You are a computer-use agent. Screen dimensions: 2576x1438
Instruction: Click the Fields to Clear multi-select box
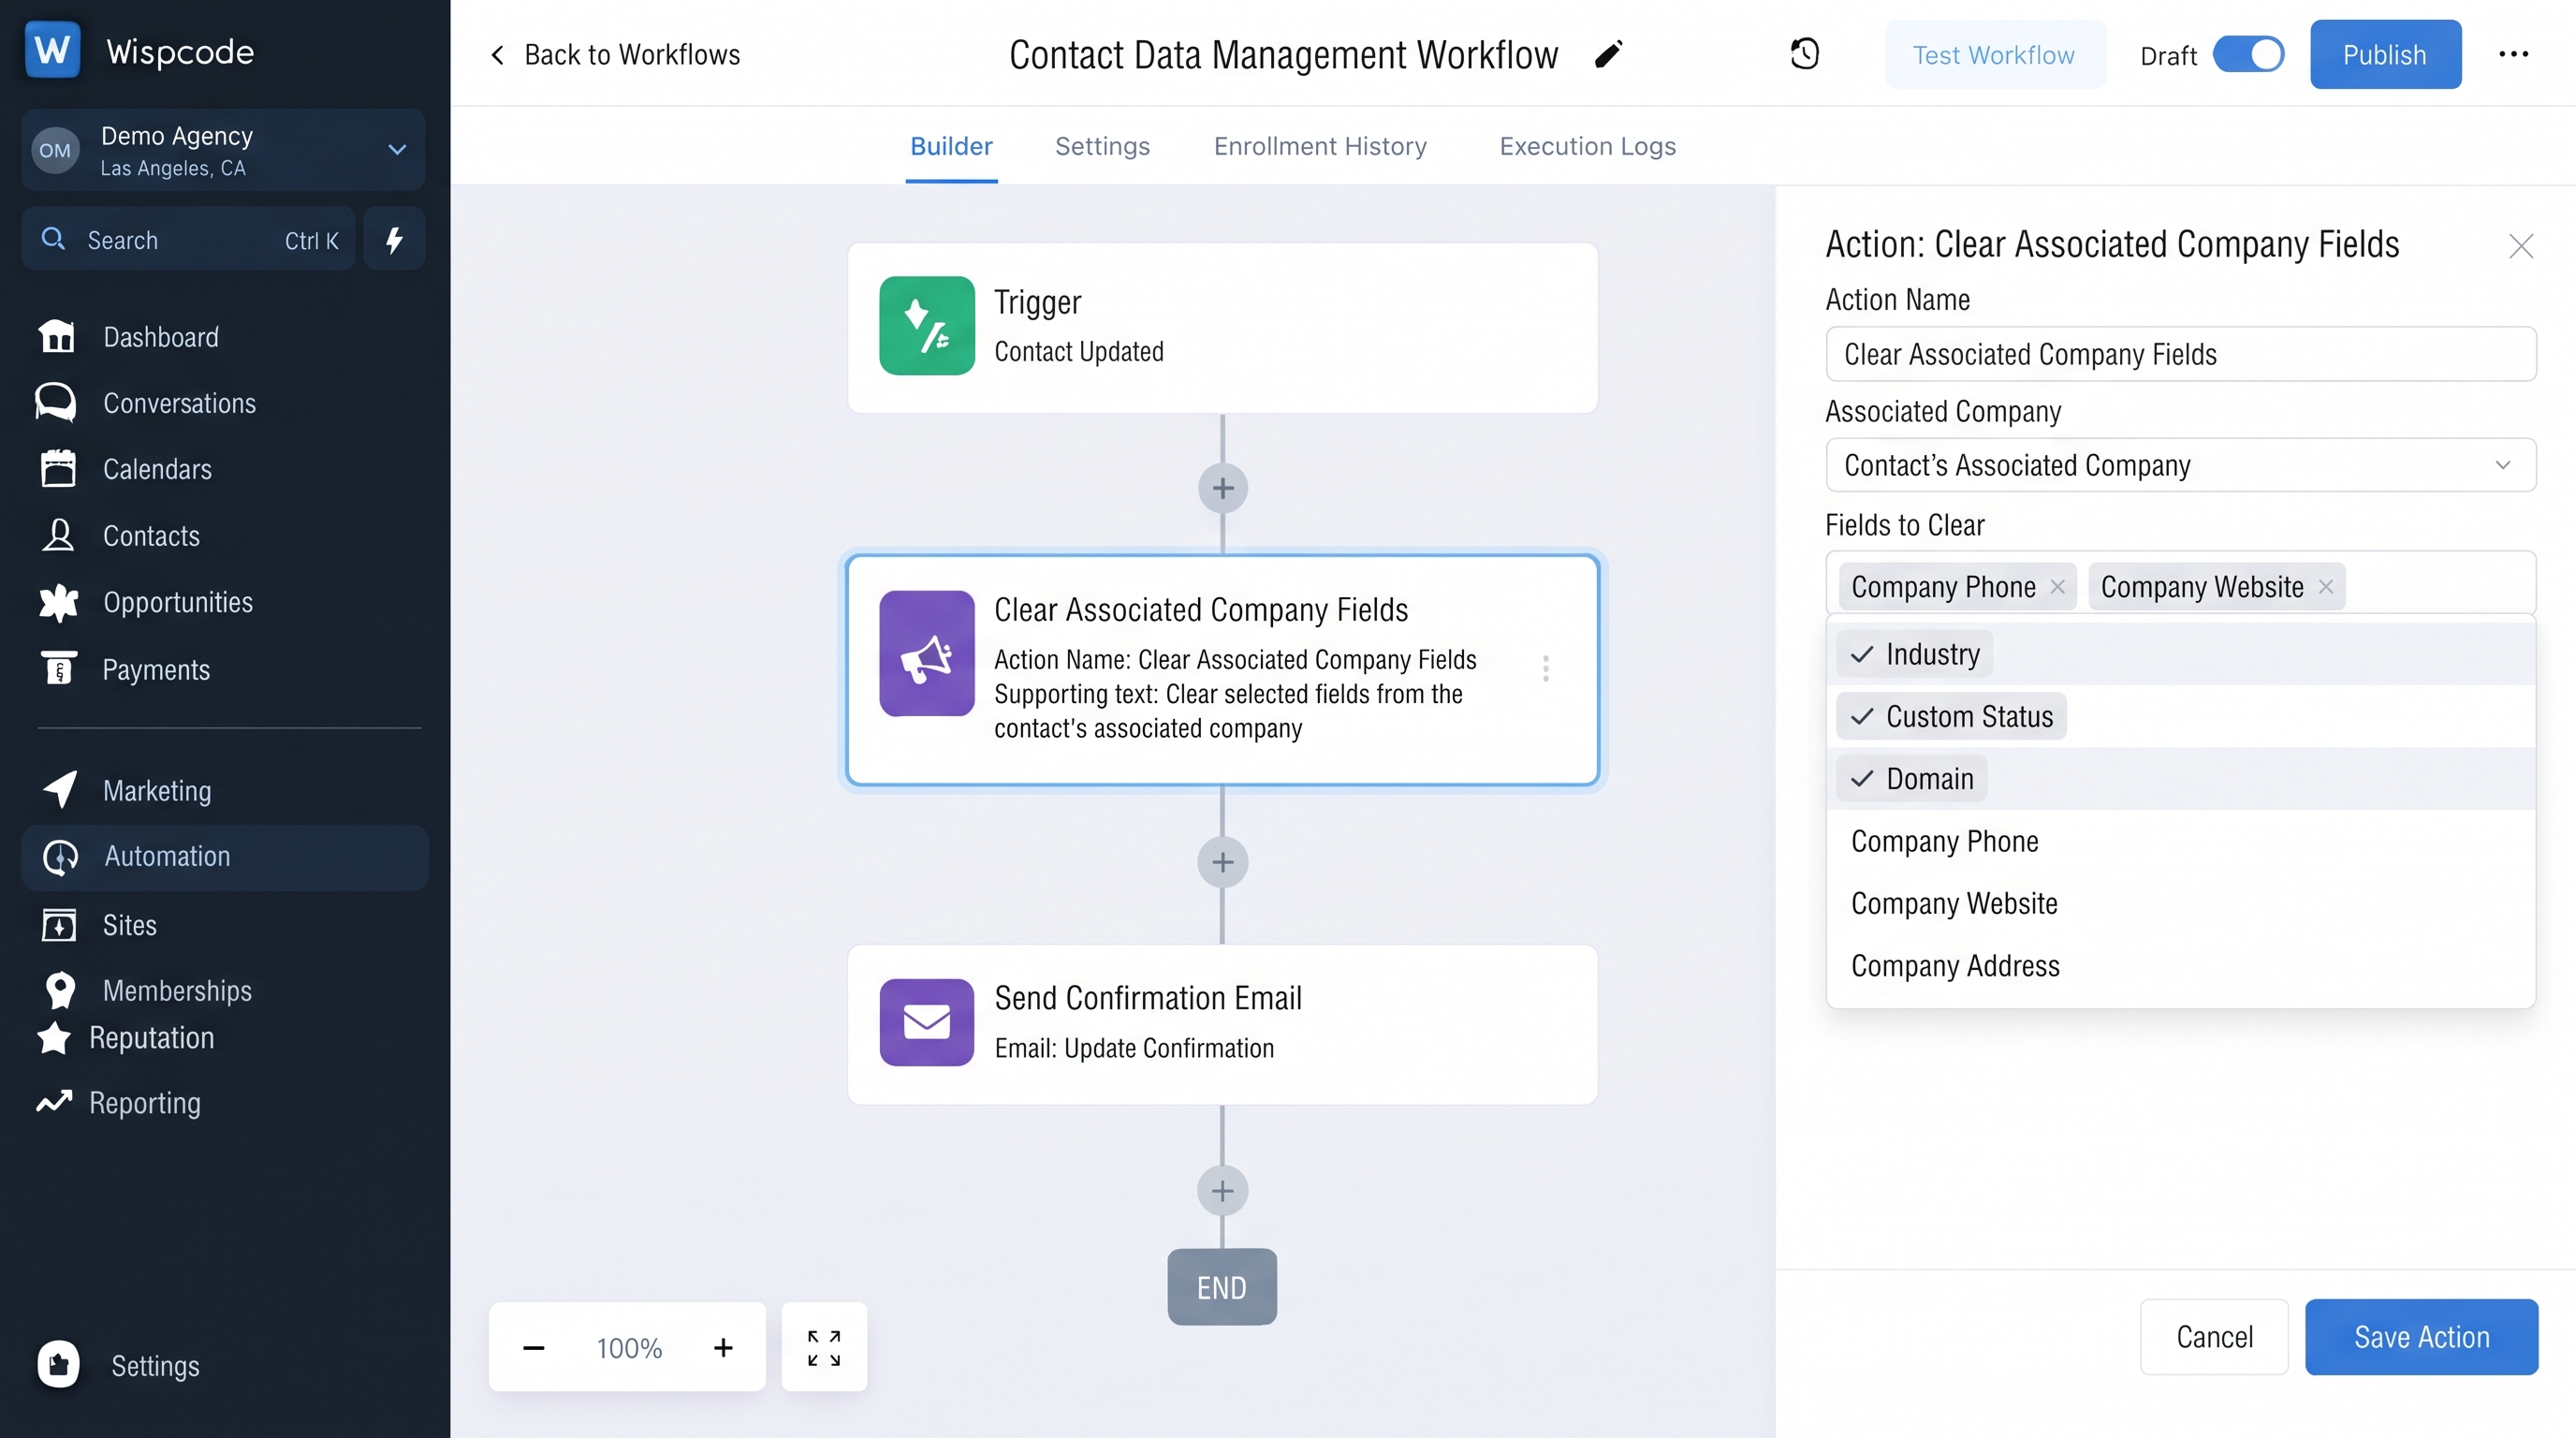click(x=2180, y=583)
